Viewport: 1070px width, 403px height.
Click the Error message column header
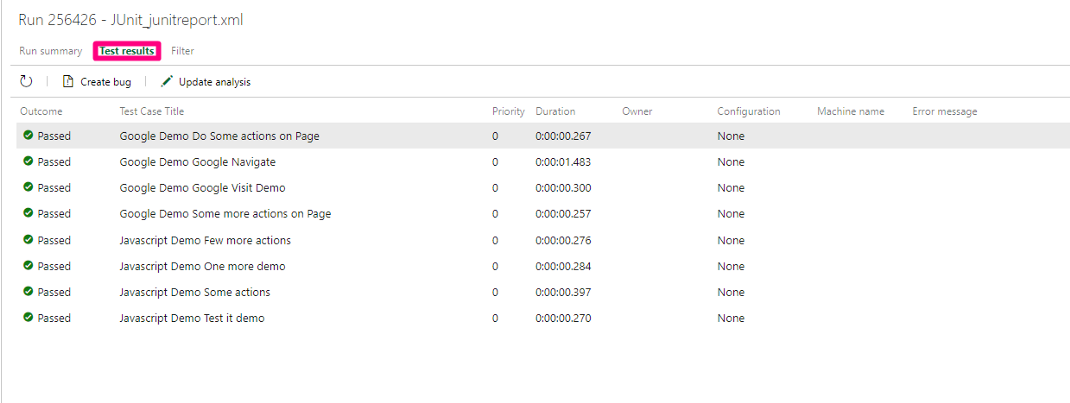tap(944, 112)
